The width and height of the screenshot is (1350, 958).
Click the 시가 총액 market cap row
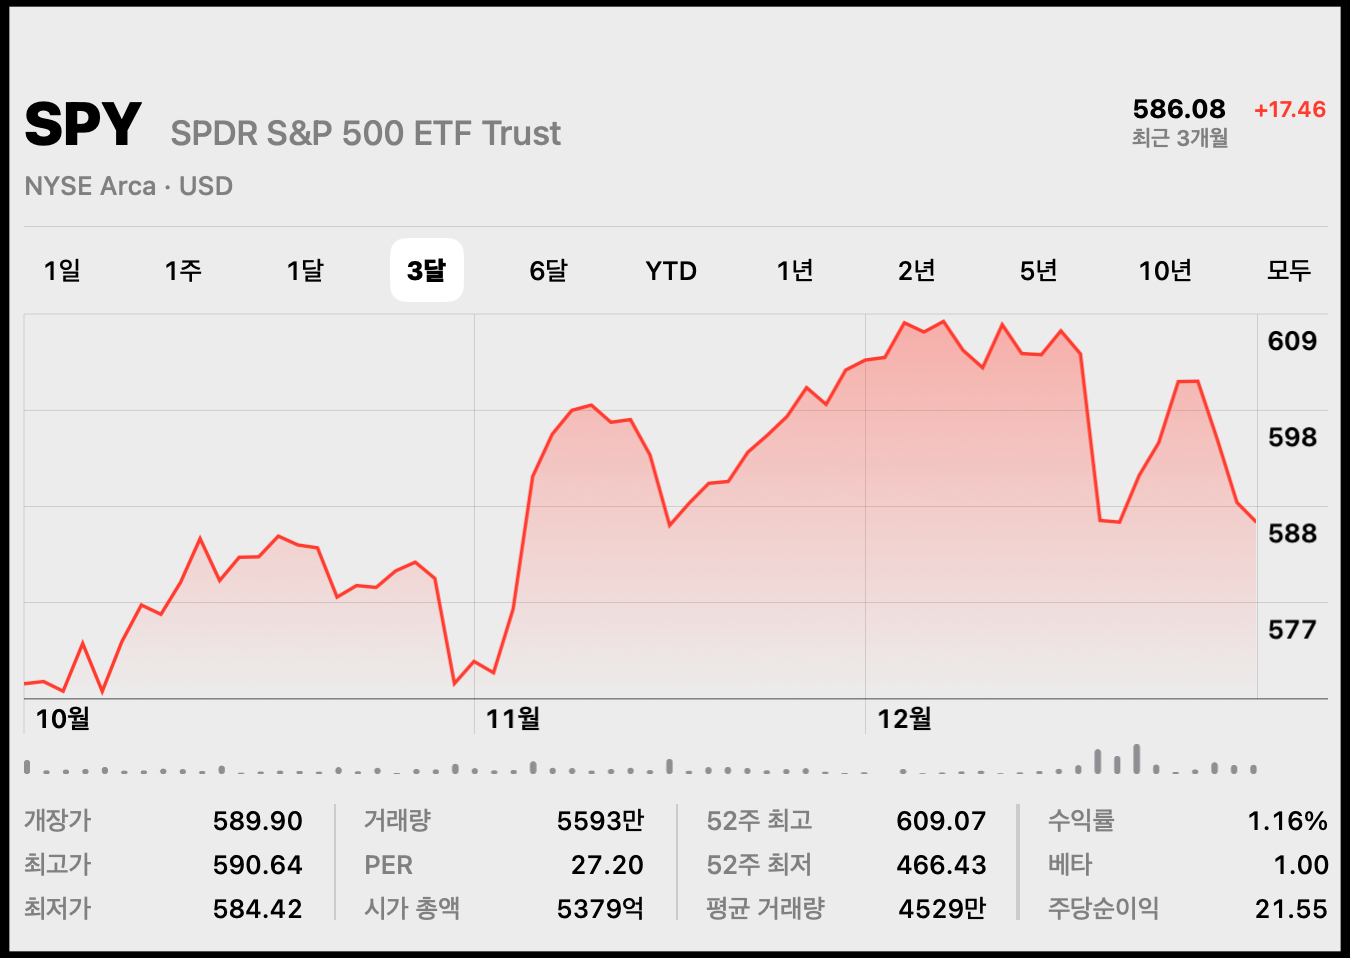tap(504, 908)
